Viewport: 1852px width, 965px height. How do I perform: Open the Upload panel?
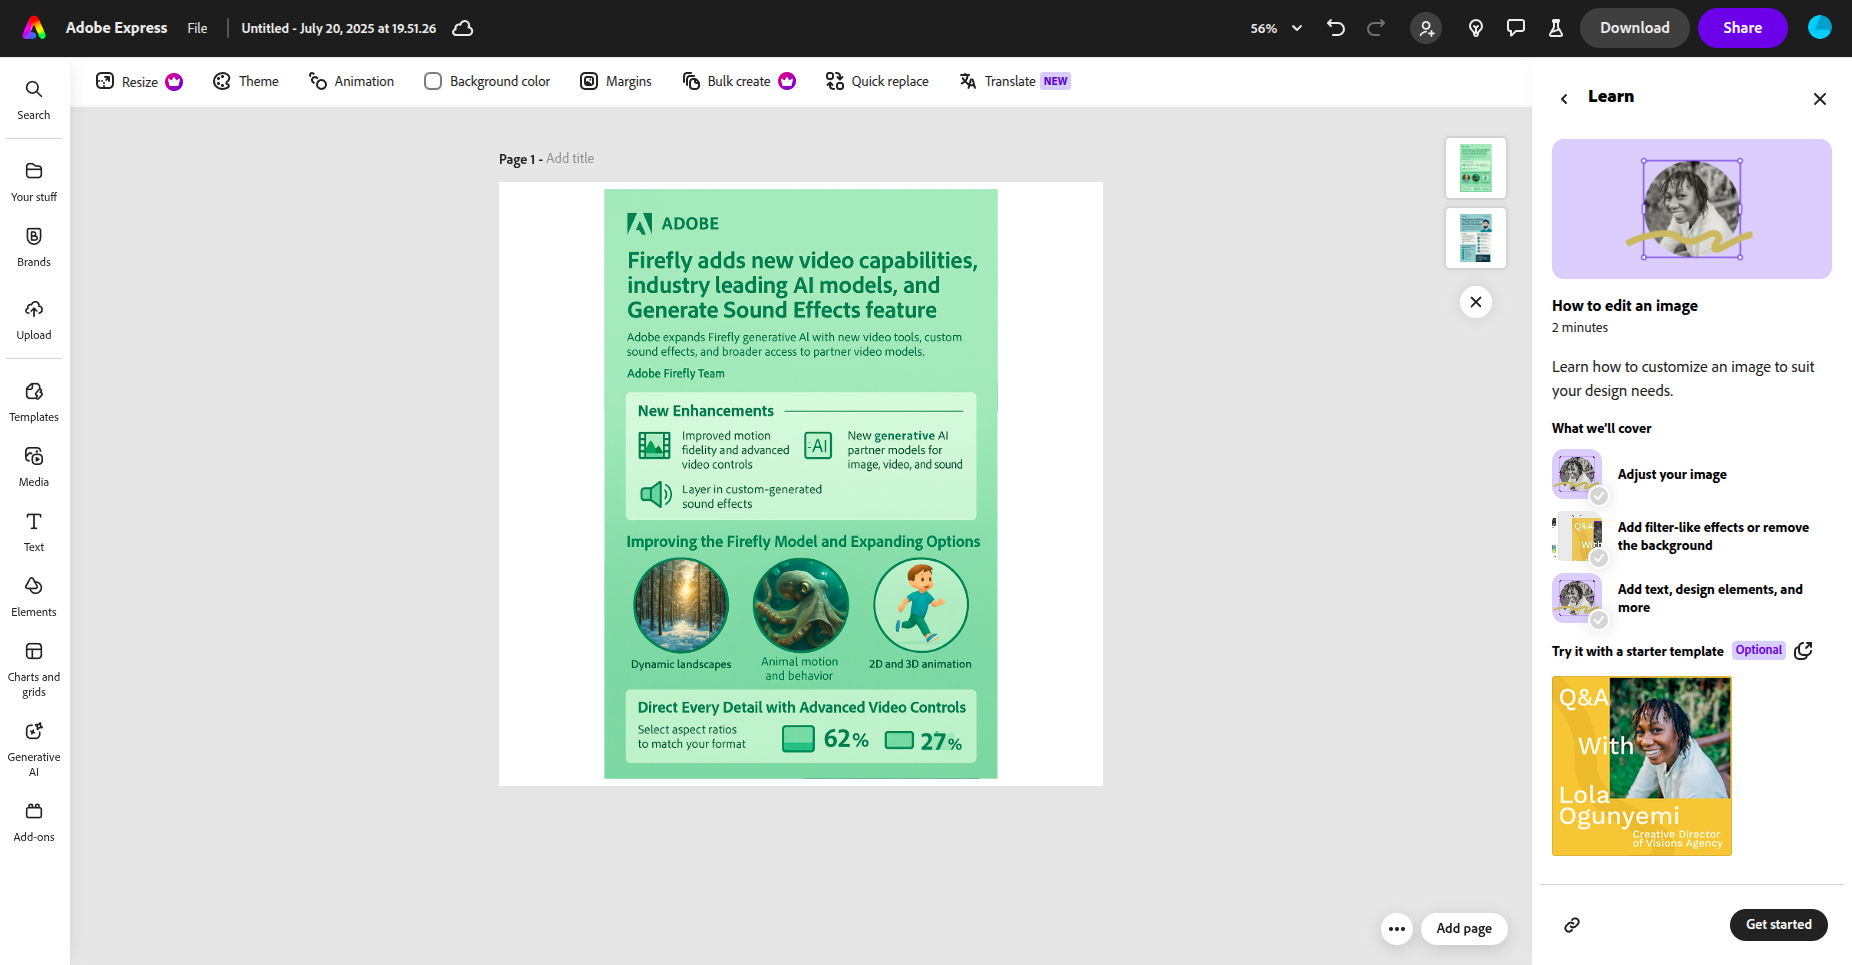point(34,320)
